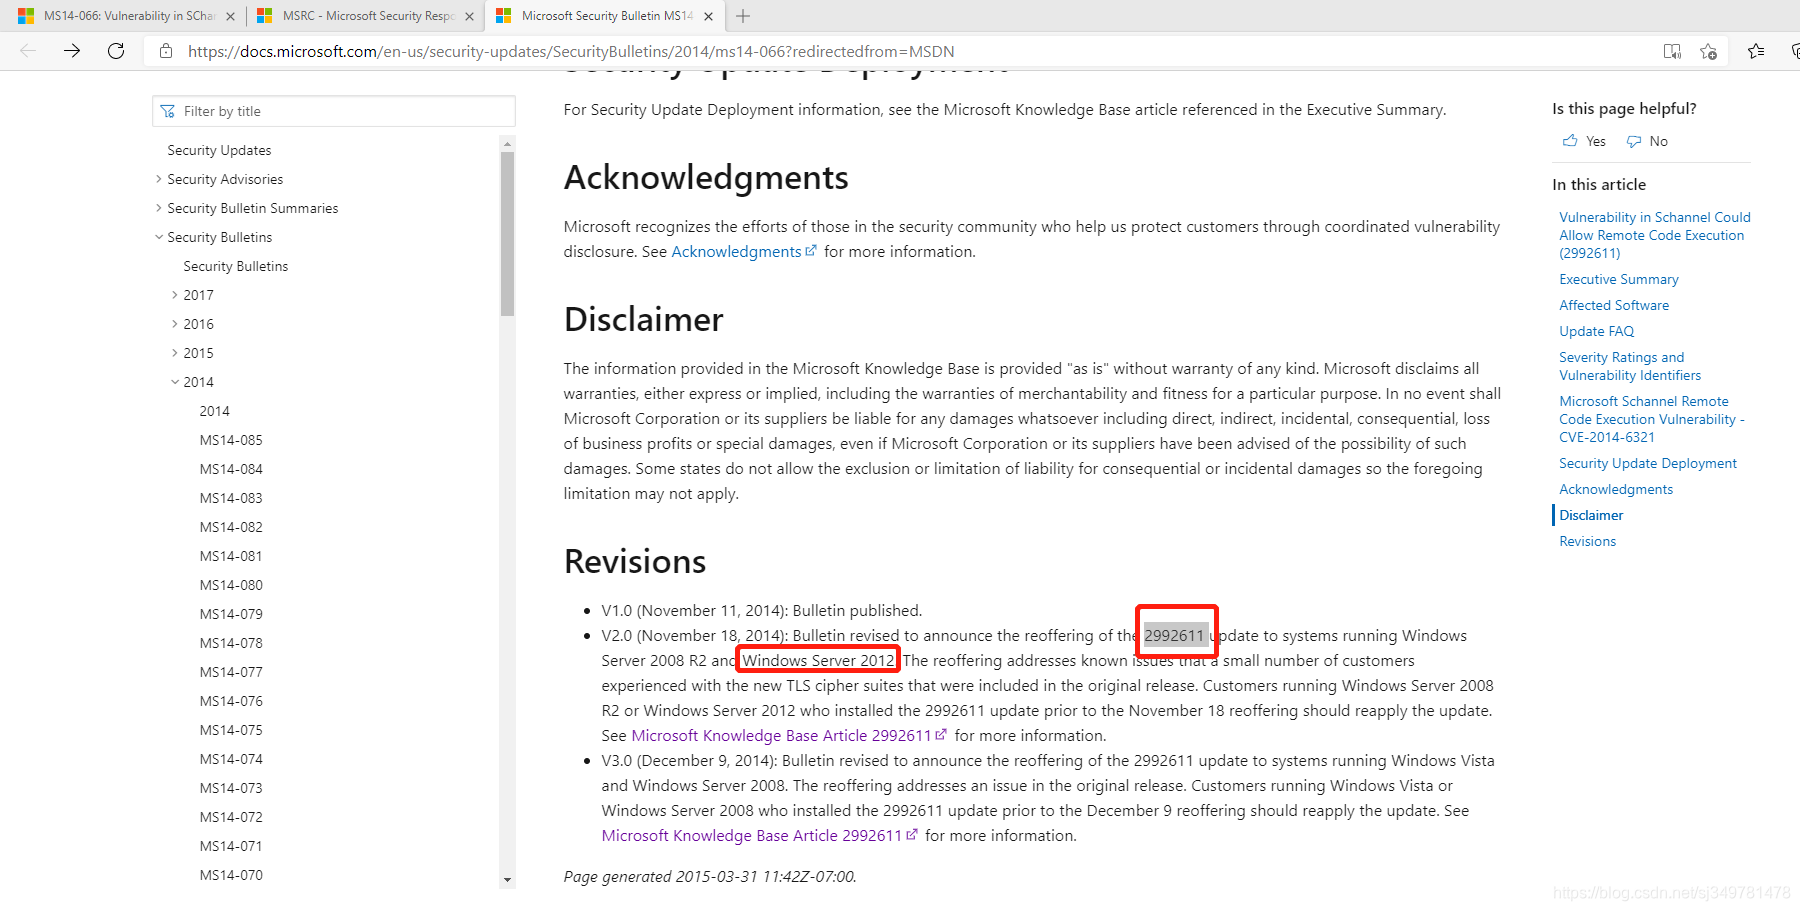Add this page to favorites star icon

pos(1709,51)
